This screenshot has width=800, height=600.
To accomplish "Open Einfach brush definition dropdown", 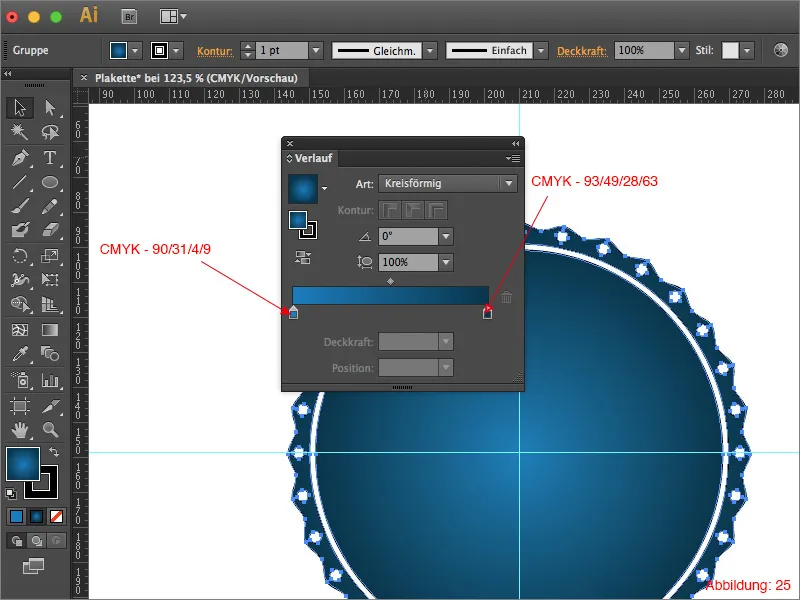I will pyautogui.click(x=541, y=51).
